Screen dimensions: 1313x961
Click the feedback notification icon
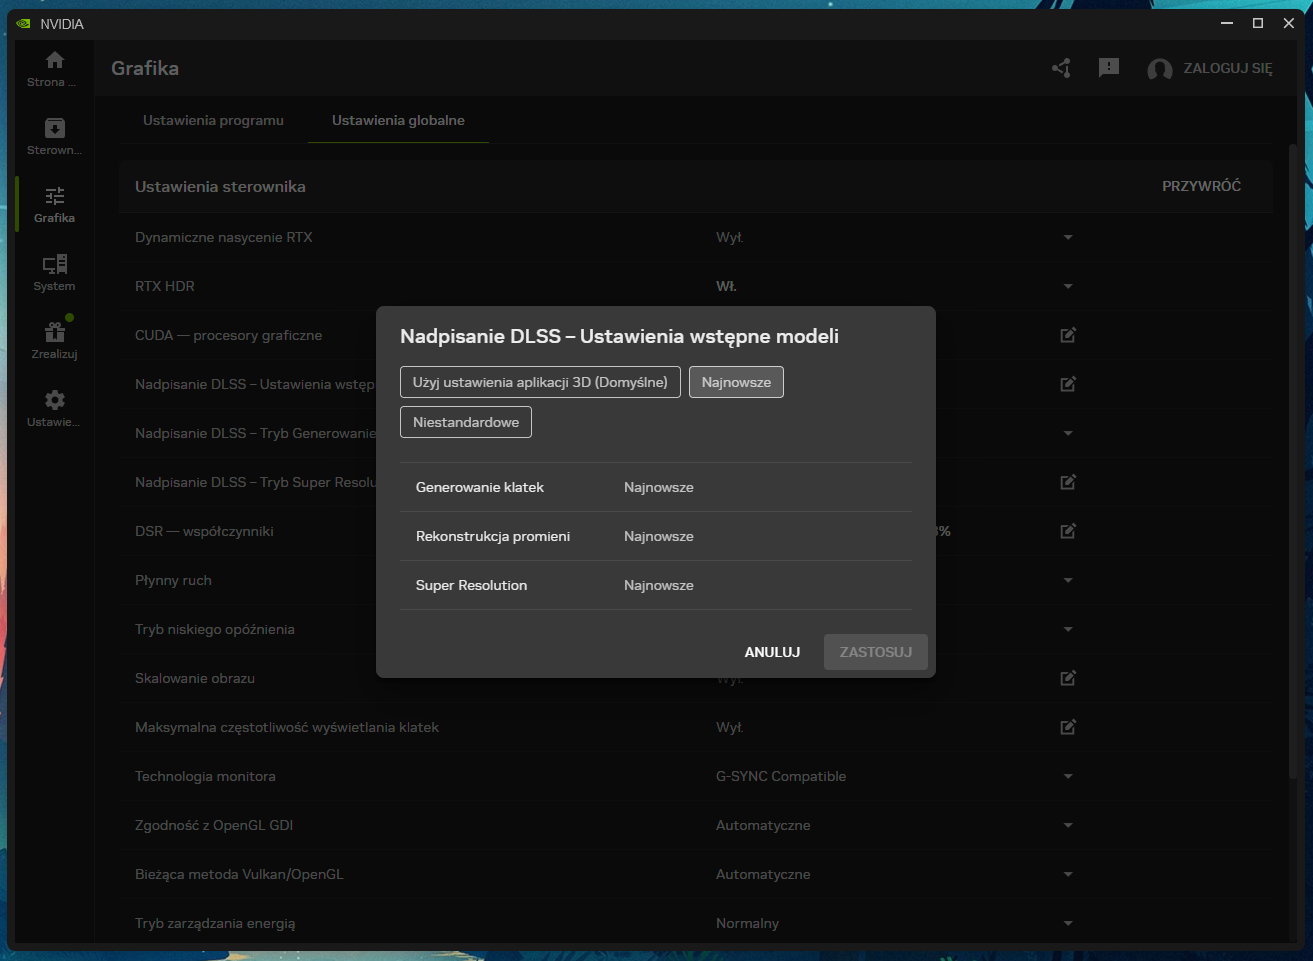[1108, 68]
